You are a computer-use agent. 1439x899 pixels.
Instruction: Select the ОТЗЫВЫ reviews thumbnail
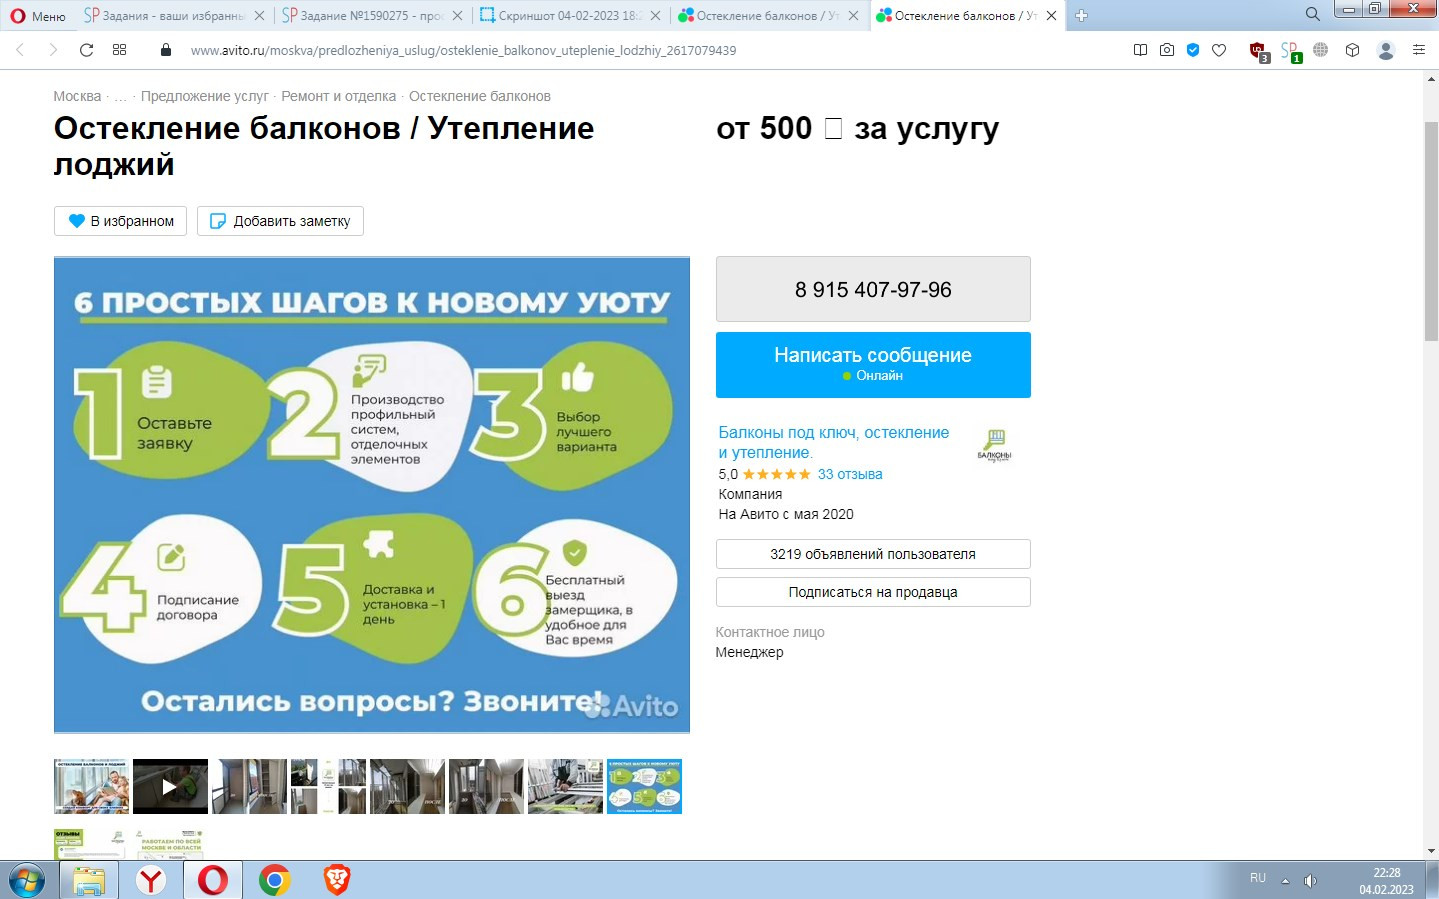click(91, 844)
